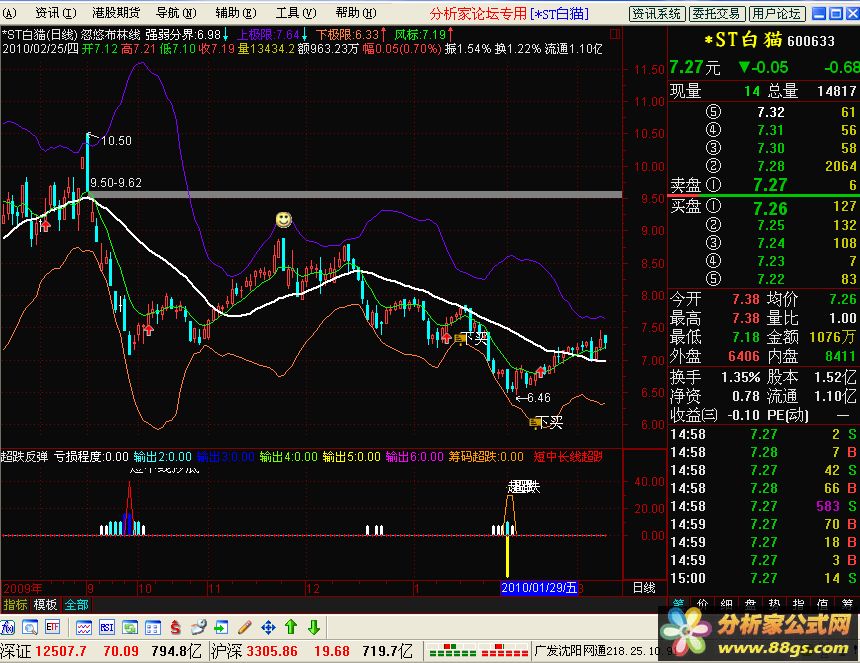Click the 2009年 label on time axis

22,588
